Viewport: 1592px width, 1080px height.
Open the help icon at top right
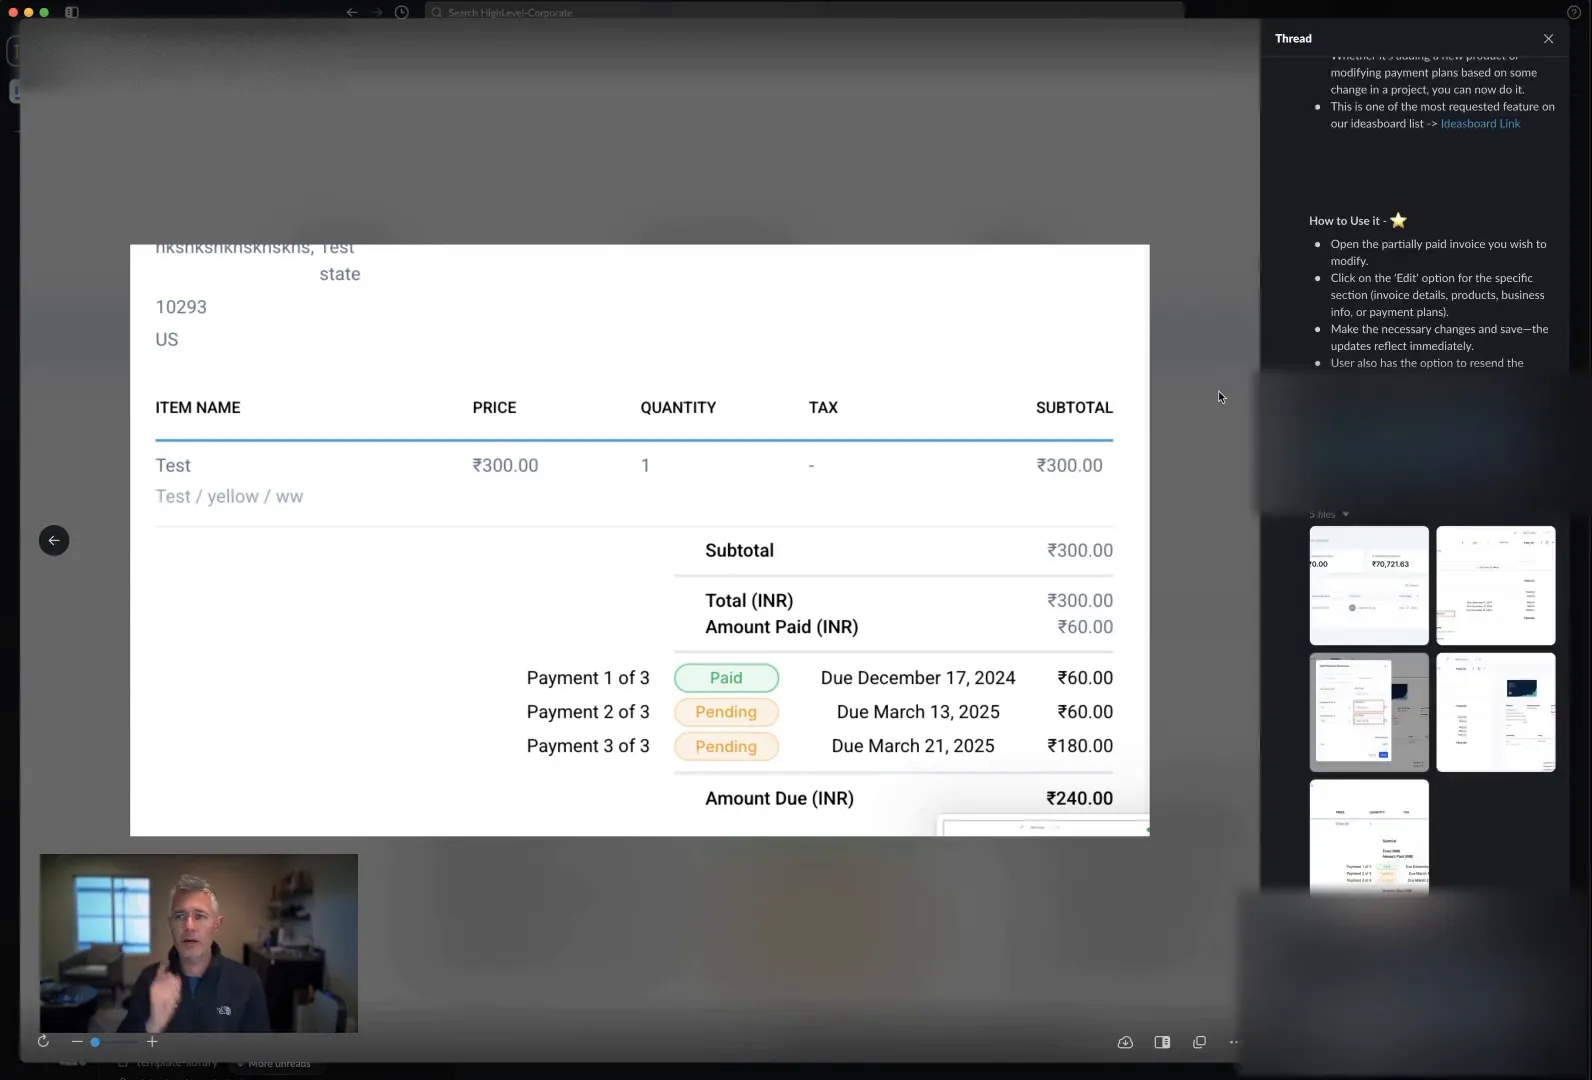tap(1573, 12)
